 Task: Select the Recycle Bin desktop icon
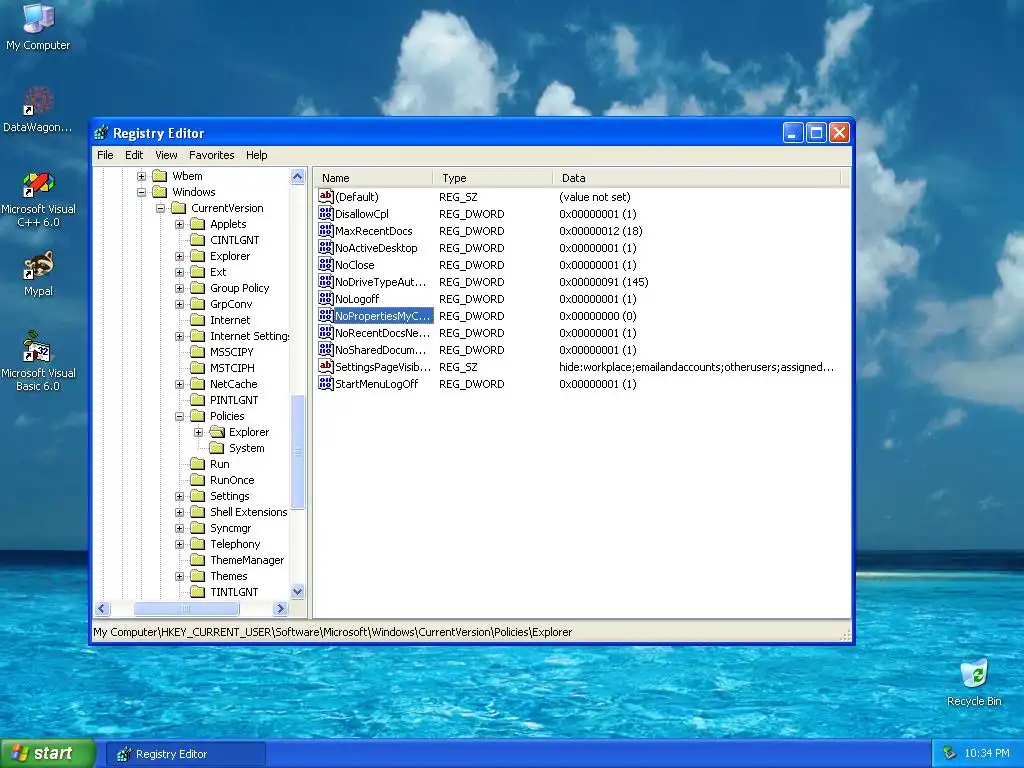(974, 674)
